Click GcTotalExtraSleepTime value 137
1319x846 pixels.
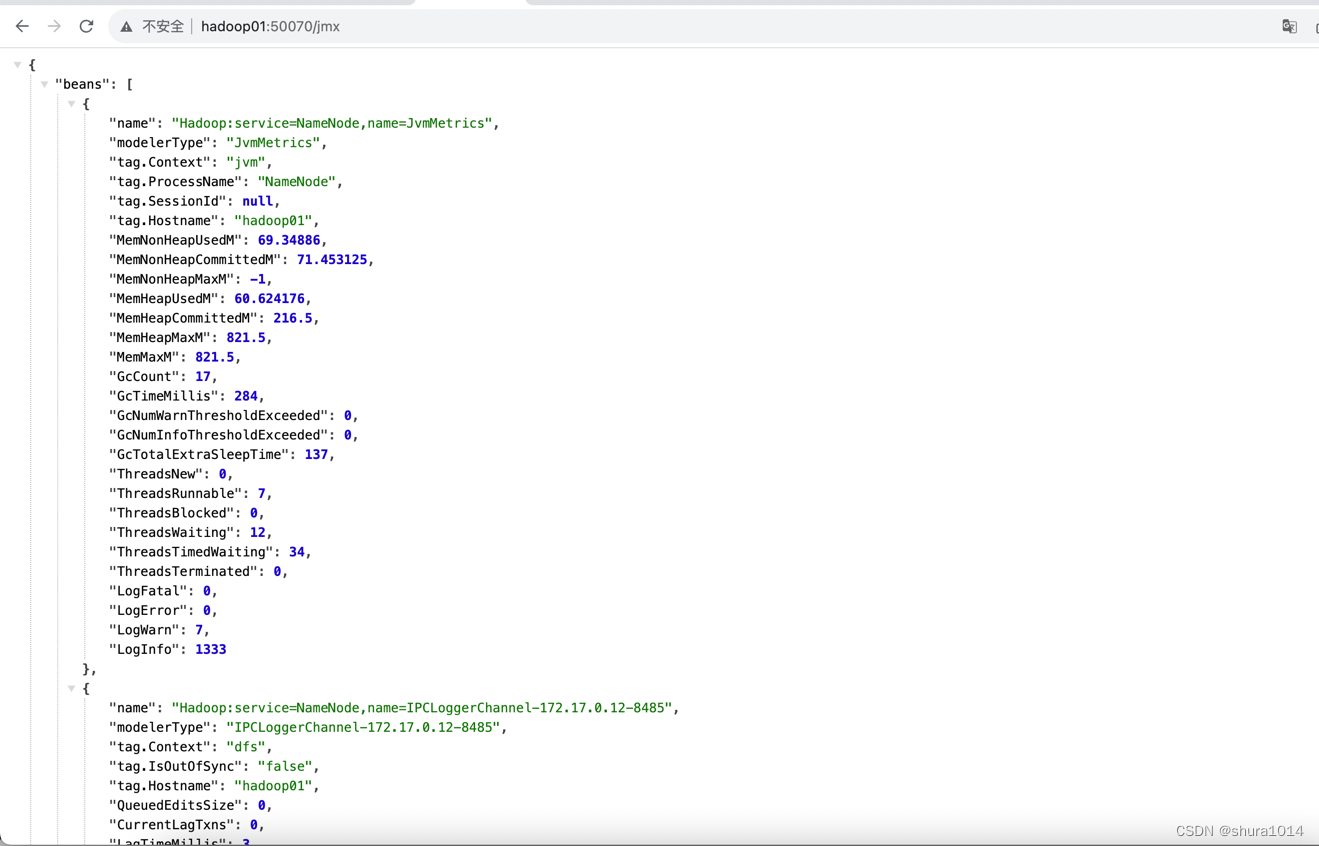(x=316, y=455)
